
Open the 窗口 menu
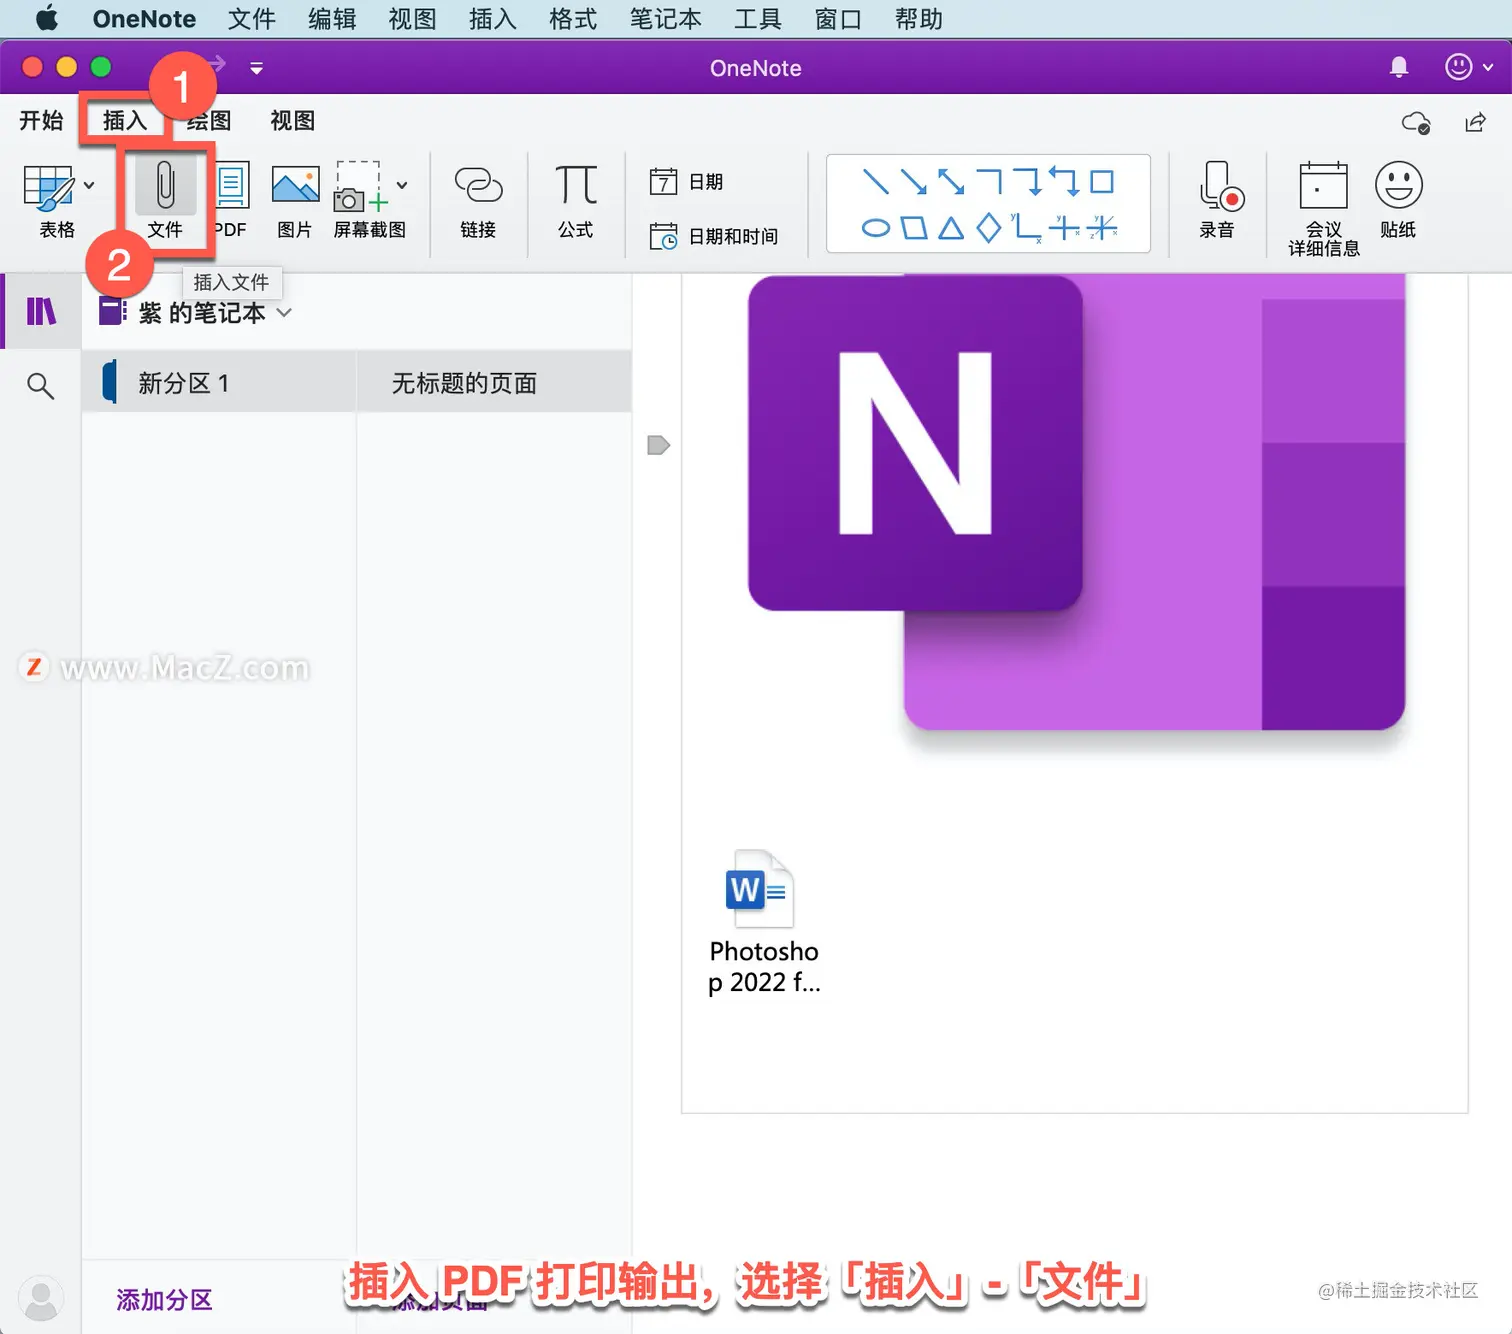click(x=838, y=18)
